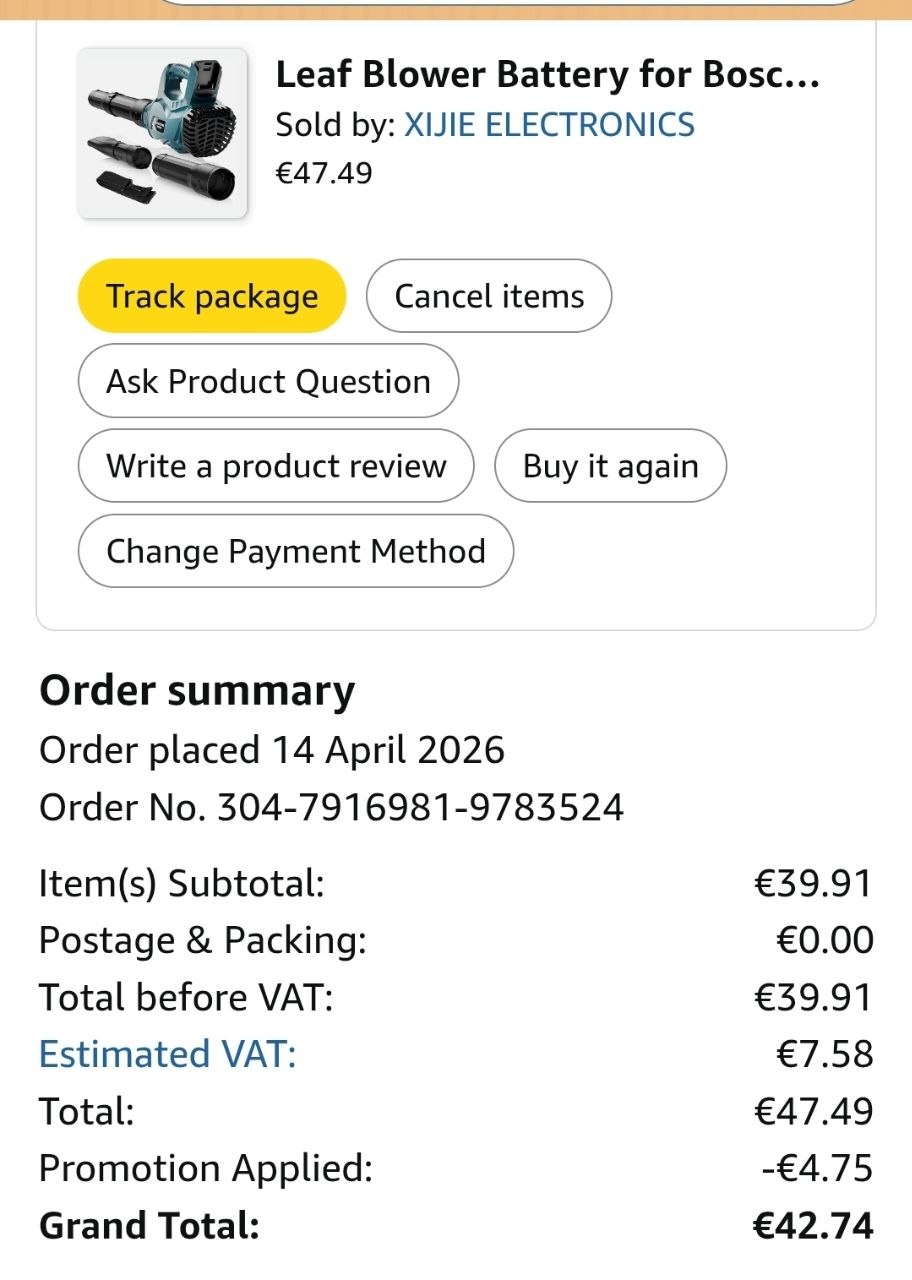Image resolution: width=912 pixels, height=1280 pixels.
Task: Open the Estimated VAT link
Action: point(167,1054)
